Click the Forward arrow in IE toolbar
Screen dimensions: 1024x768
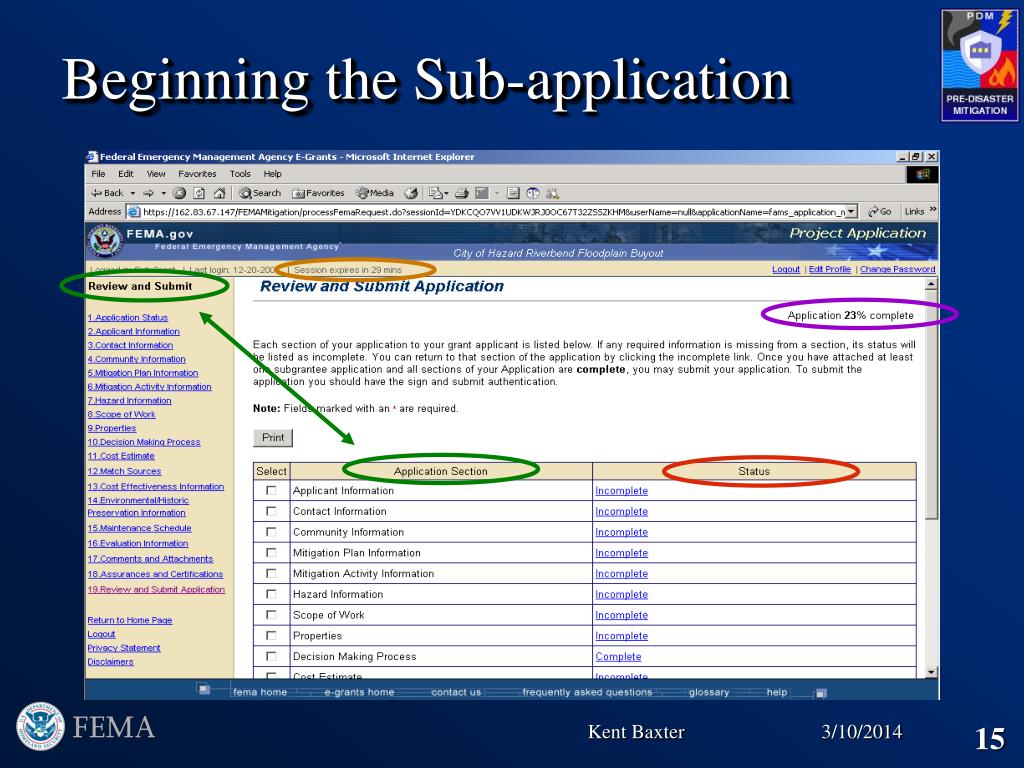[x=148, y=193]
